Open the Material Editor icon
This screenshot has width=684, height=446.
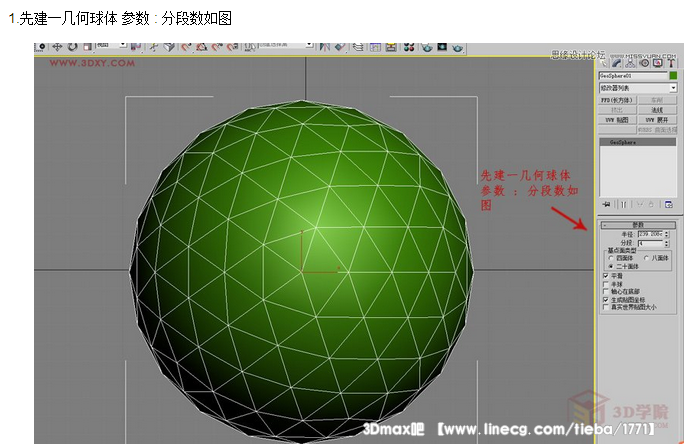(409, 47)
